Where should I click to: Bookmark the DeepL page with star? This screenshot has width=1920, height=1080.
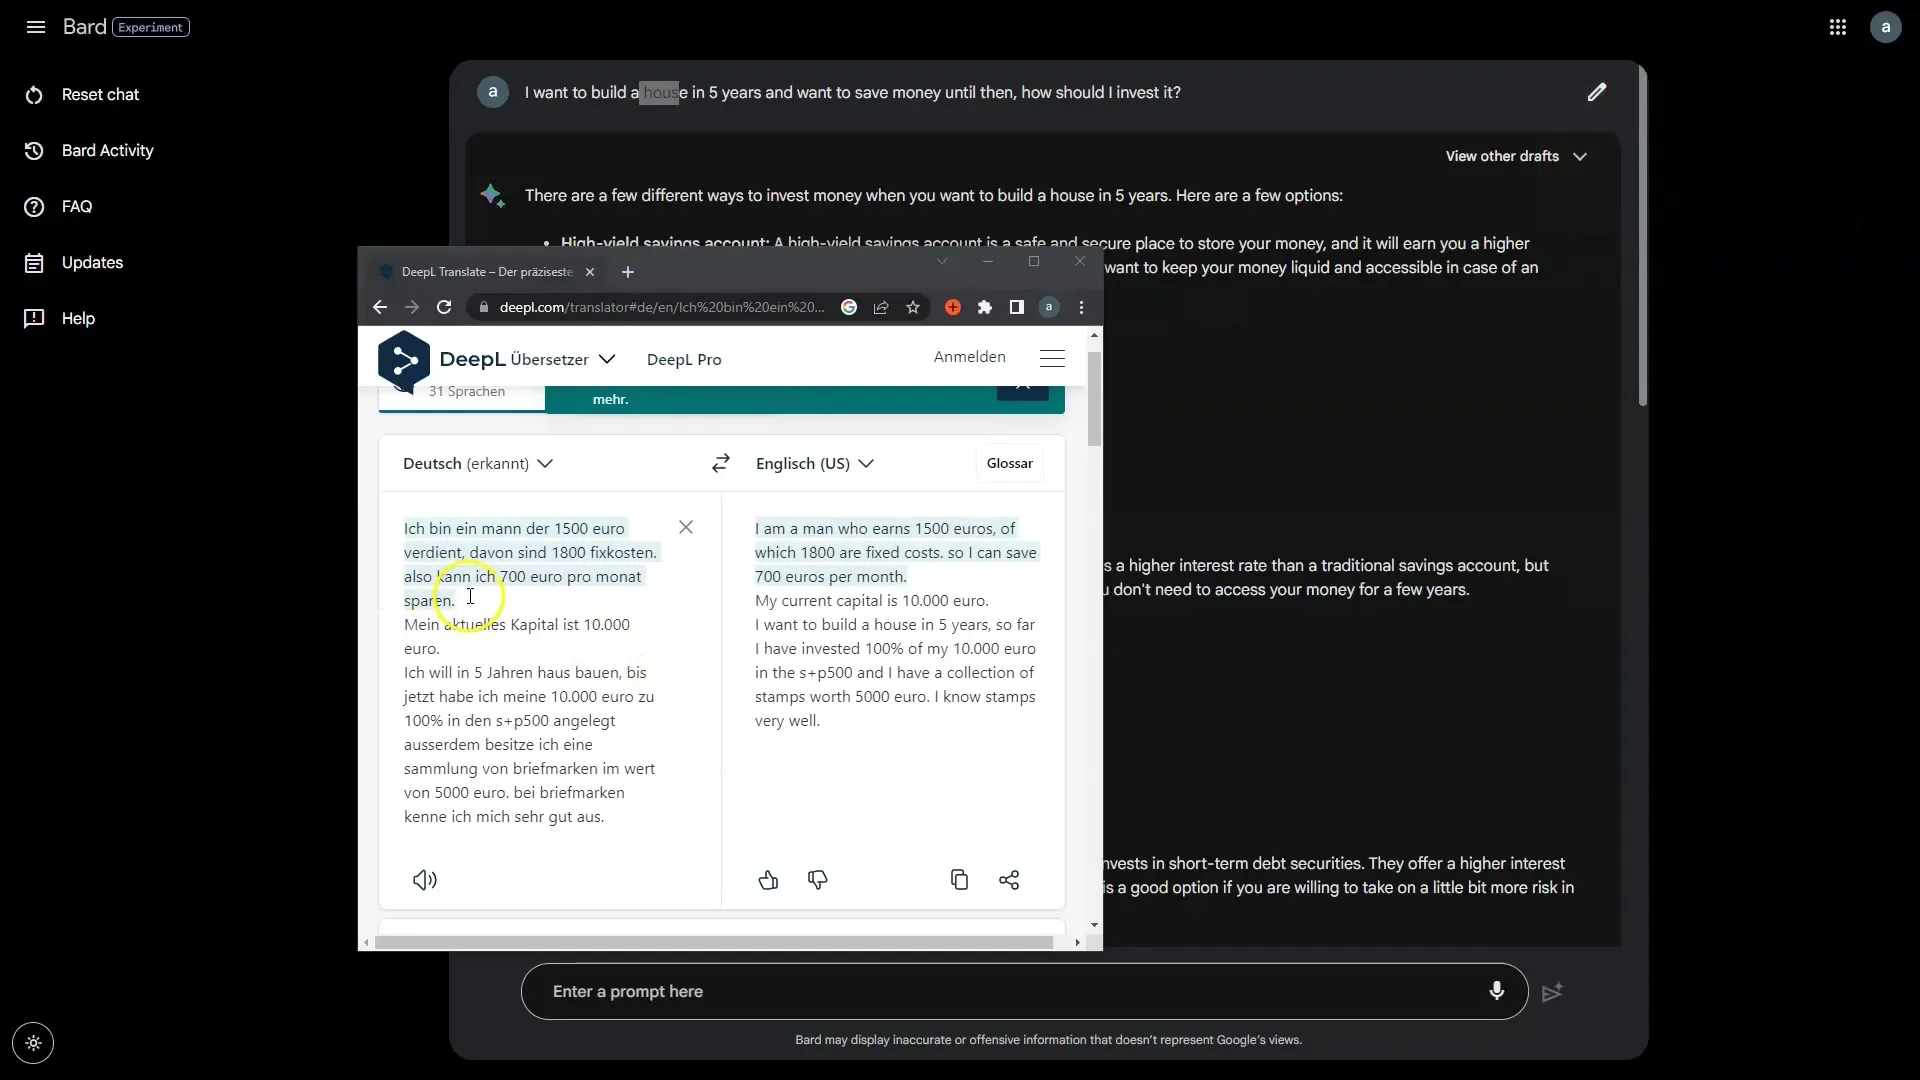point(913,307)
